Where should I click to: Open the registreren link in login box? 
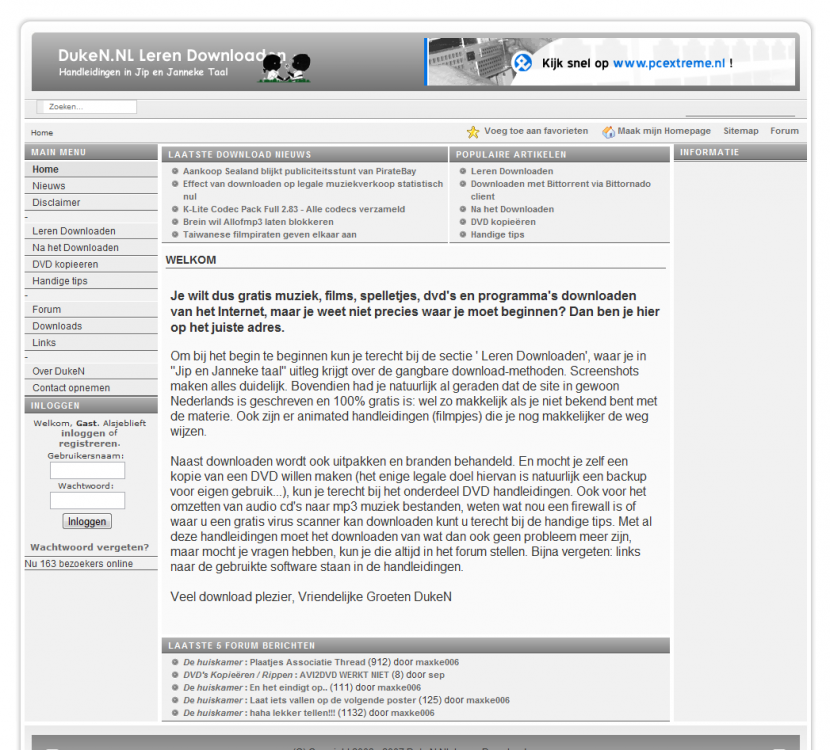pos(89,443)
